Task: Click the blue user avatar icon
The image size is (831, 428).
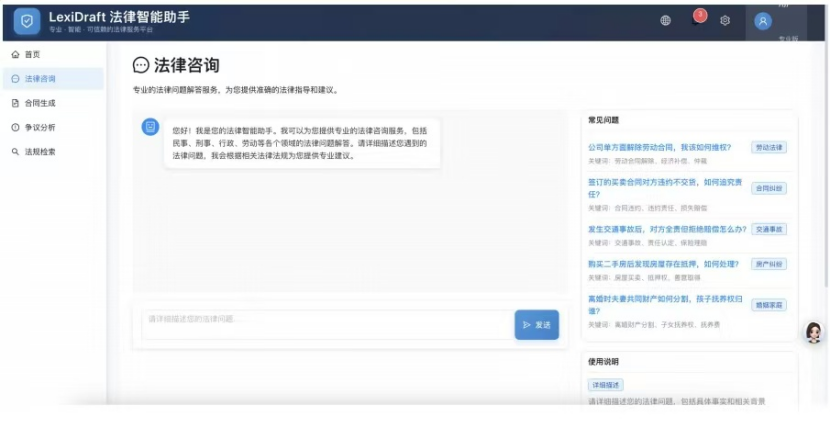Action: point(763,20)
